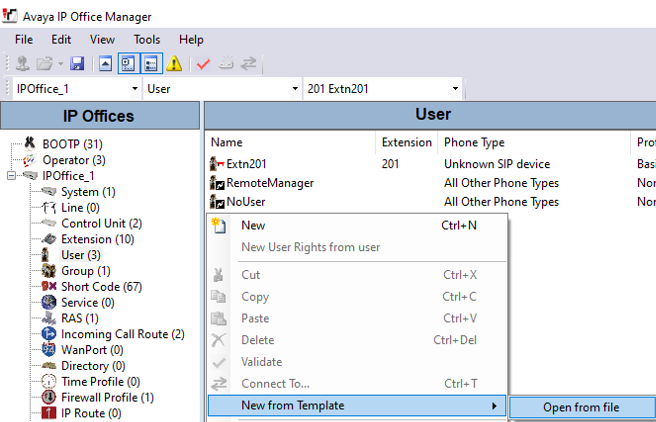Select RAS (1) tree item
The height and width of the screenshot is (422, 656).
(x=80, y=318)
